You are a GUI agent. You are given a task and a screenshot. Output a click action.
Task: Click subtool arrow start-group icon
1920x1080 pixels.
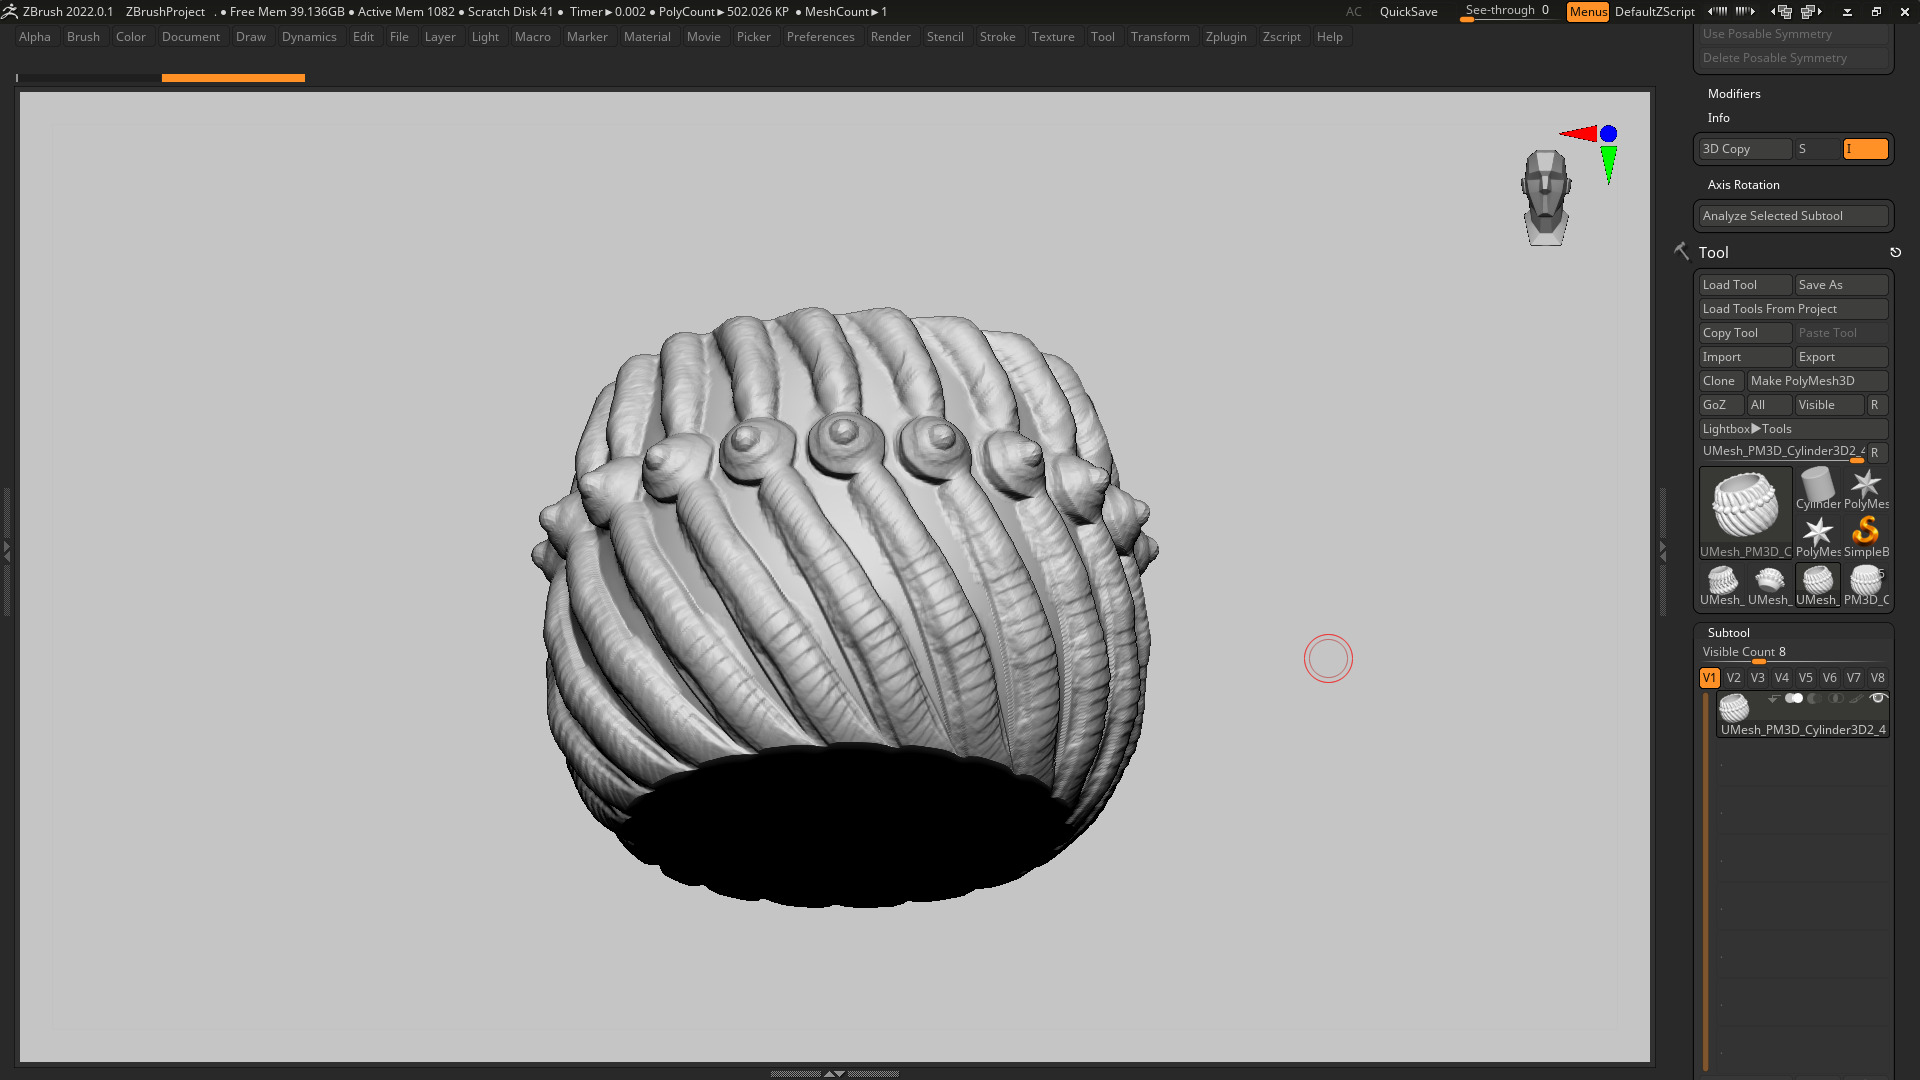[x=1774, y=699]
